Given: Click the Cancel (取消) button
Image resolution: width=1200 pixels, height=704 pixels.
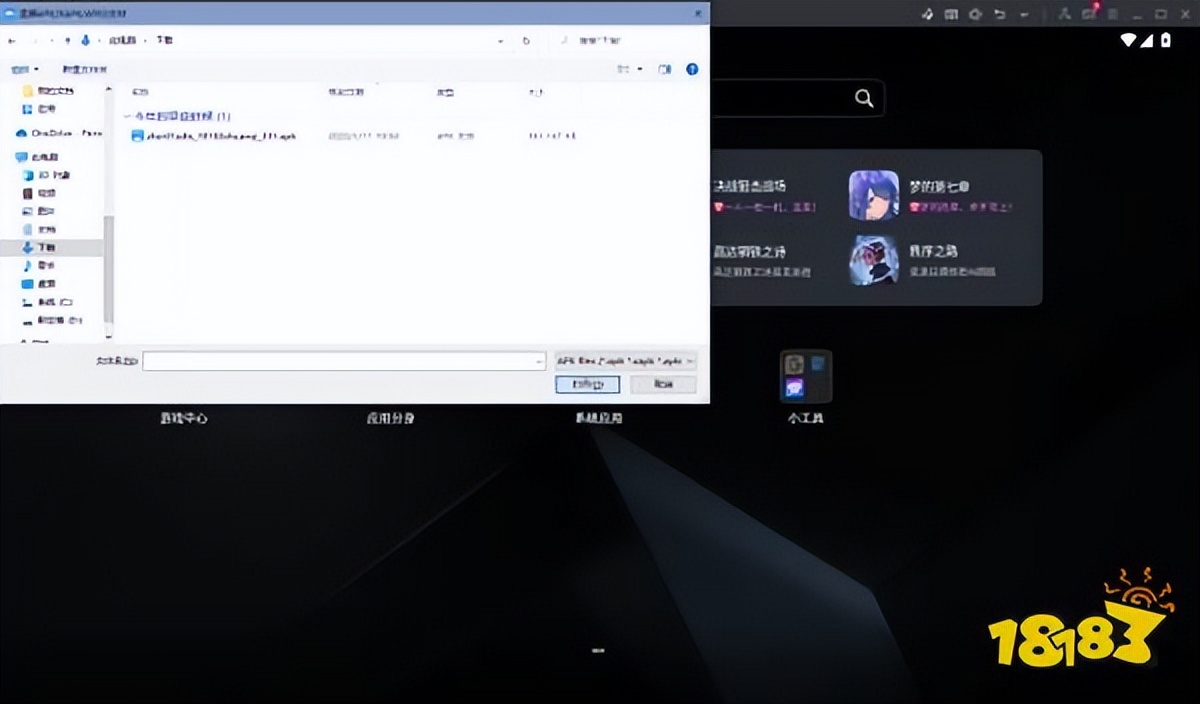Looking at the screenshot, I should pyautogui.click(x=662, y=384).
